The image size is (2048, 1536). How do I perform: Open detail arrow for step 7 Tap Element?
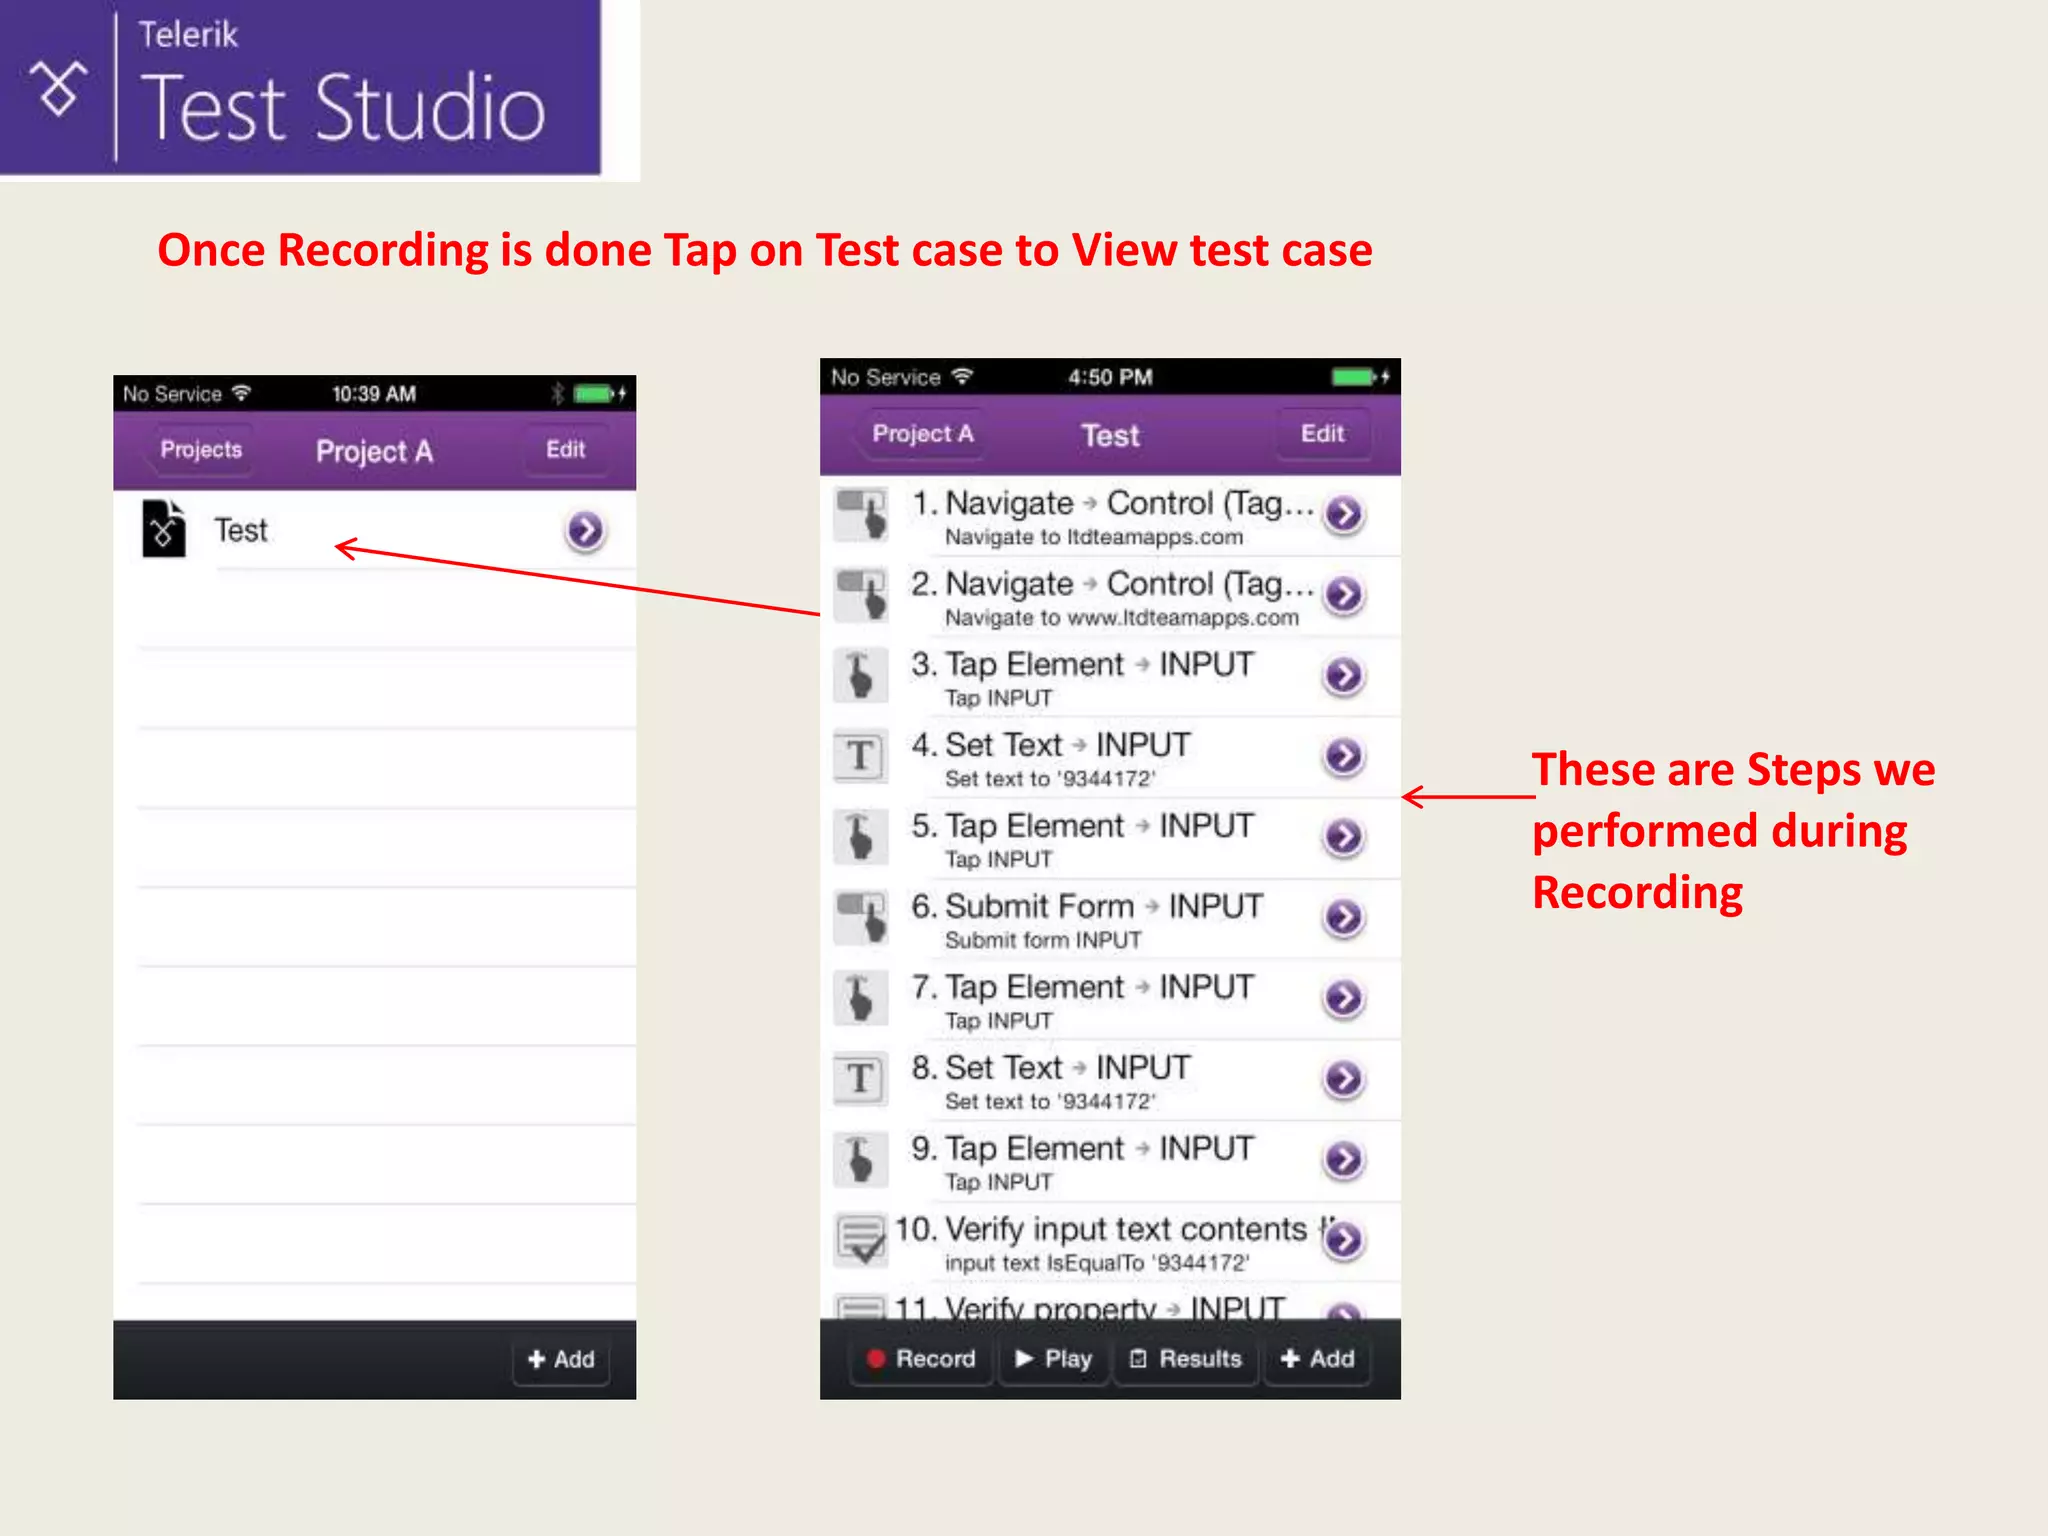click(1344, 998)
